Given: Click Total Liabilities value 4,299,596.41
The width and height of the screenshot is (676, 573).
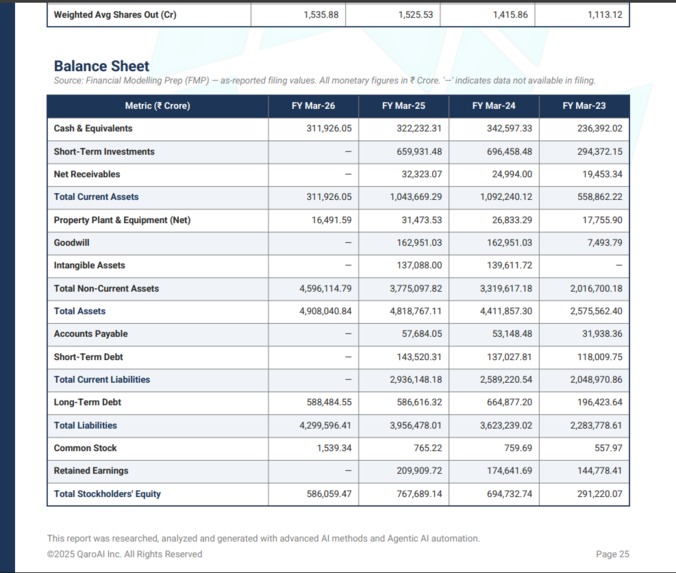Looking at the screenshot, I should pyautogui.click(x=325, y=426).
